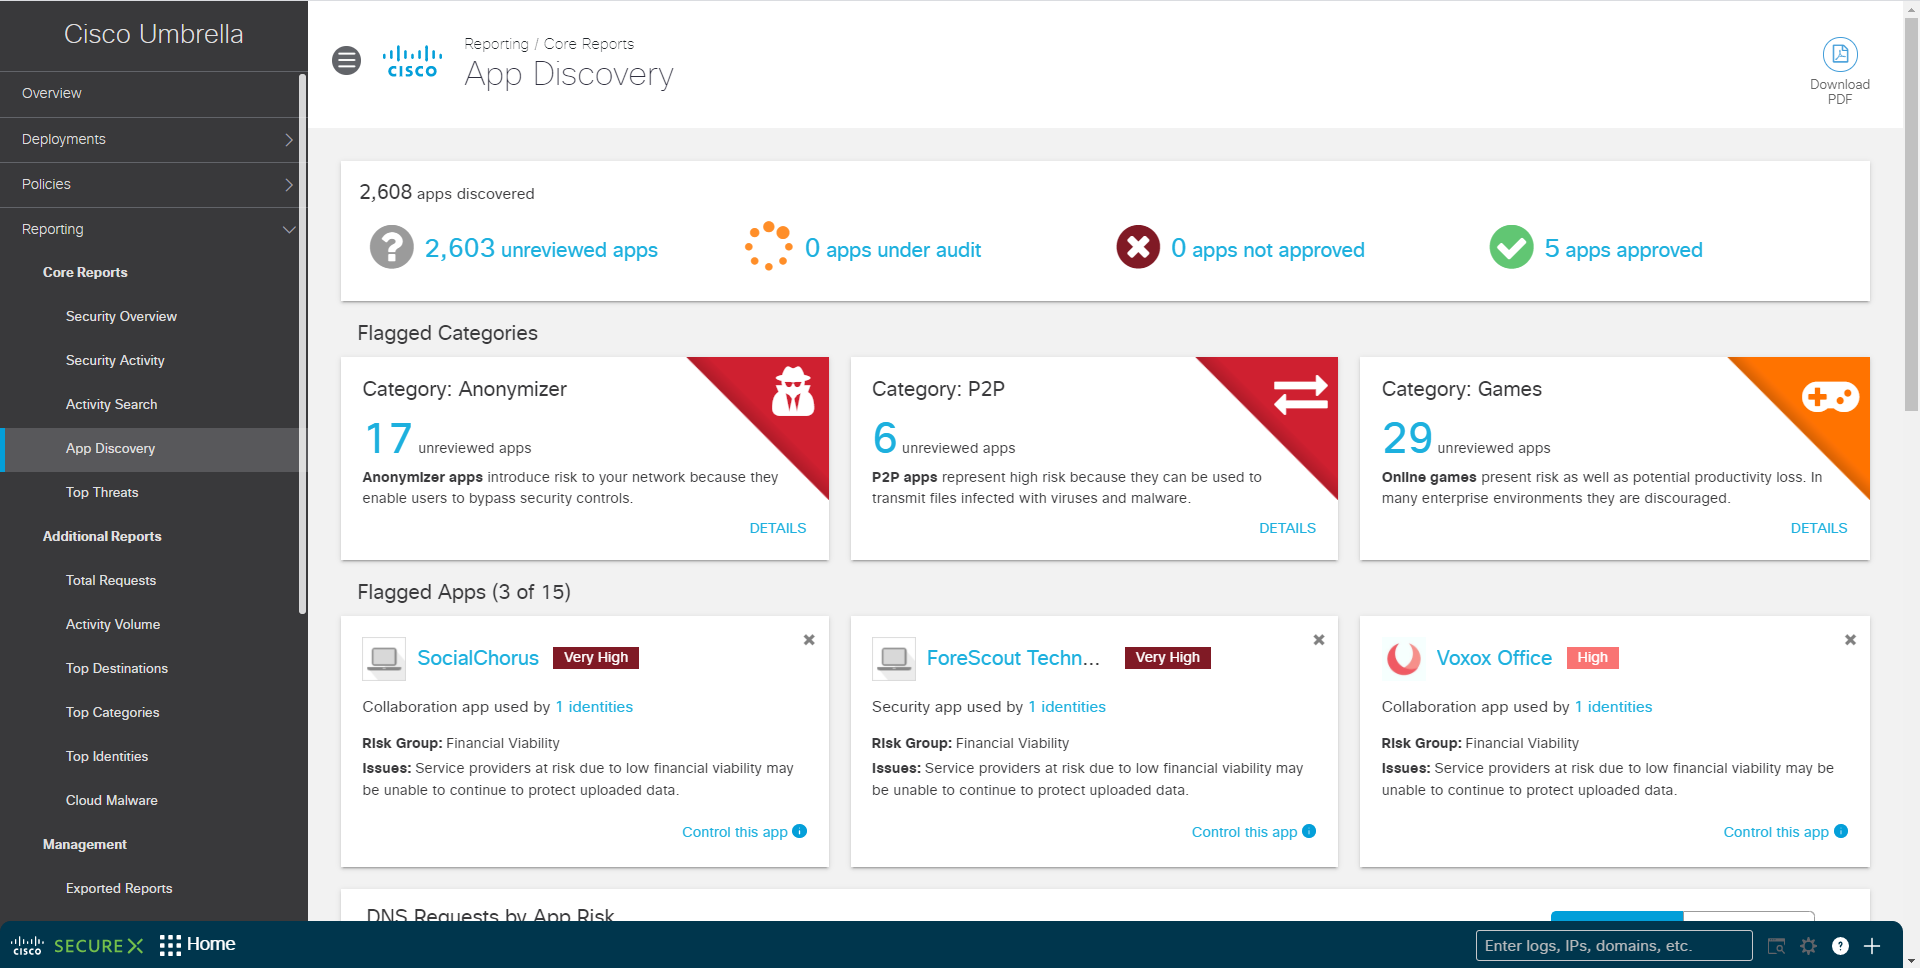
Task: Open SecureX help question mark icon
Action: tap(1840, 946)
